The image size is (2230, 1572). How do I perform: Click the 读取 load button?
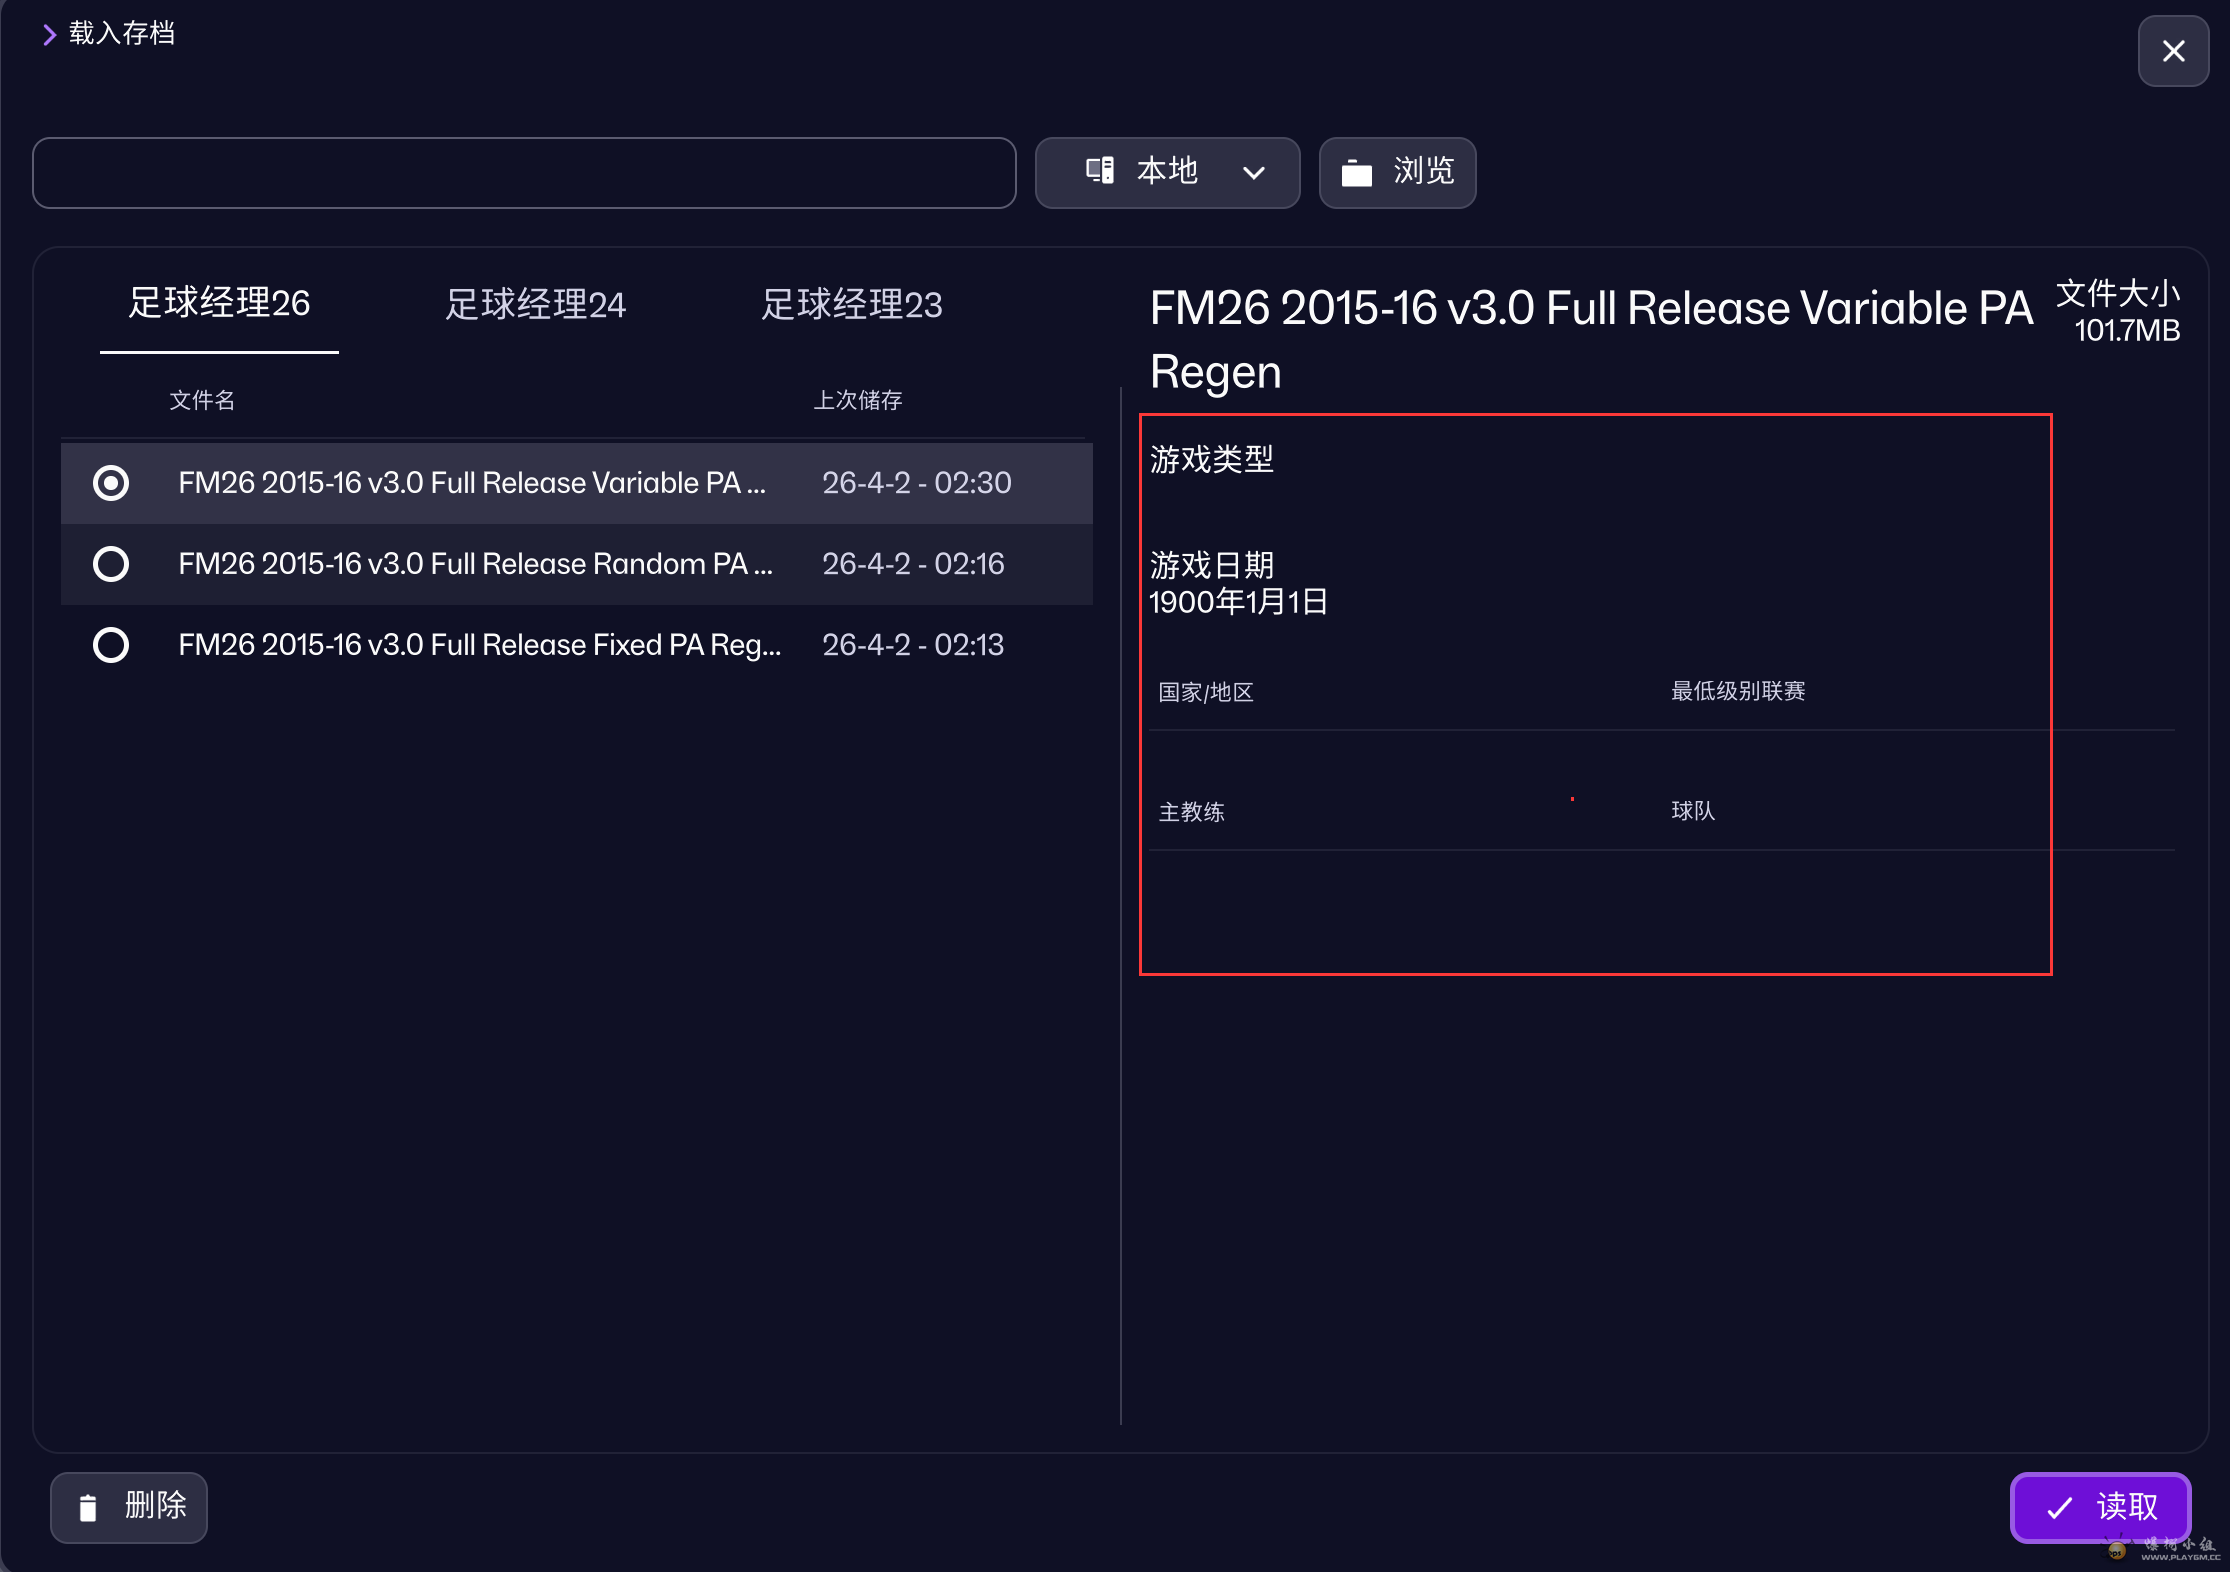tap(2100, 1507)
